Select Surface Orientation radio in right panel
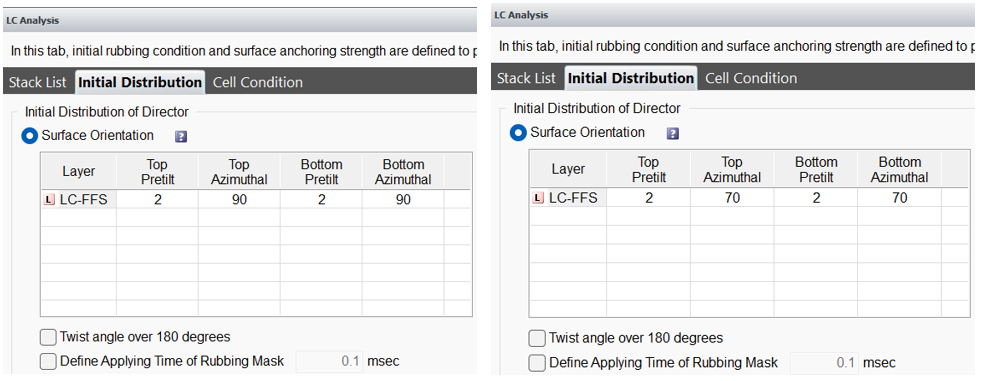This screenshot has width=981, height=381. (x=519, y=133)
